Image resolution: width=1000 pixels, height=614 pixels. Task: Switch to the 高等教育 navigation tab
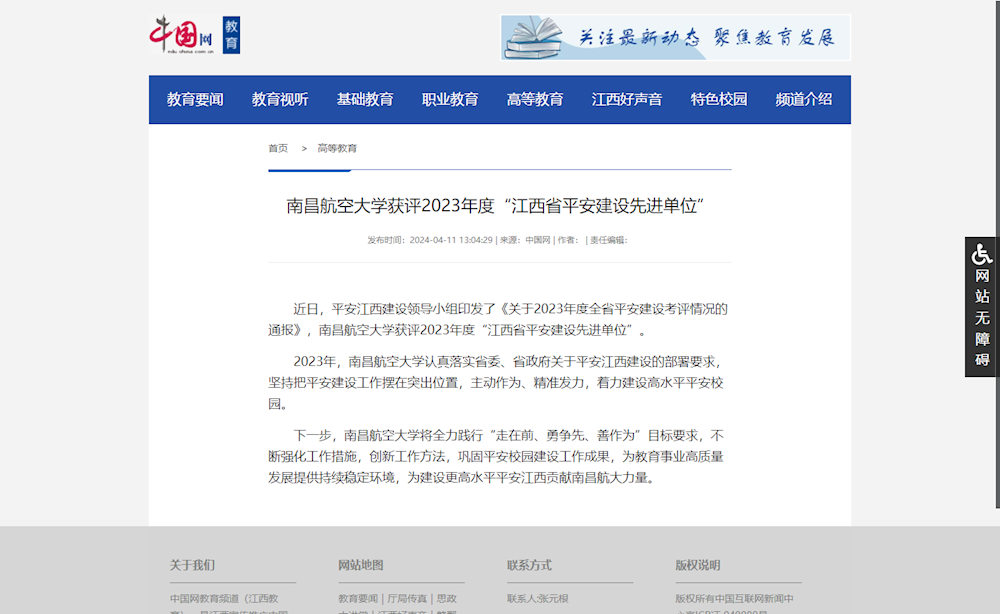point(535,99)
